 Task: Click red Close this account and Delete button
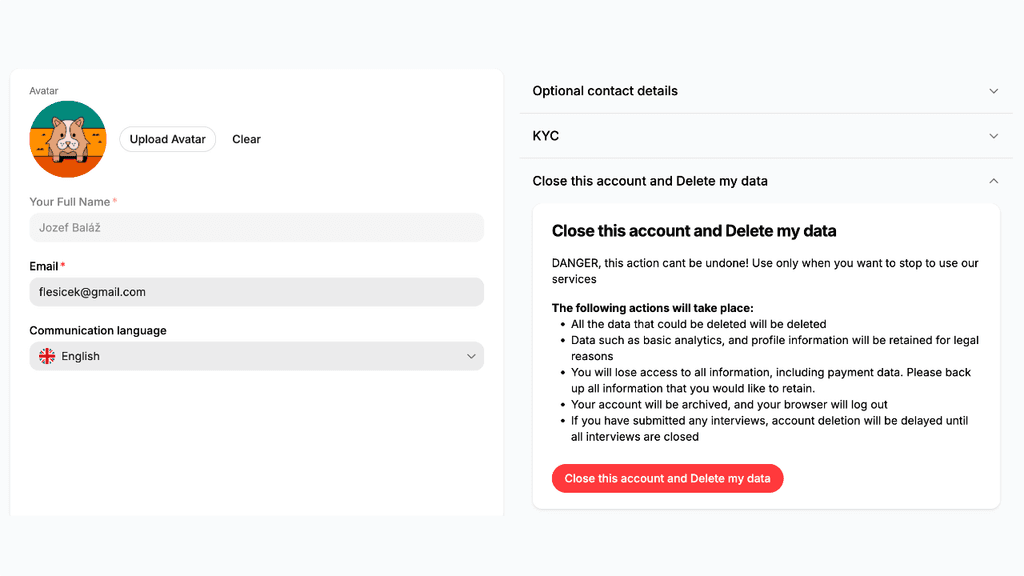click(x=667, y=479)
